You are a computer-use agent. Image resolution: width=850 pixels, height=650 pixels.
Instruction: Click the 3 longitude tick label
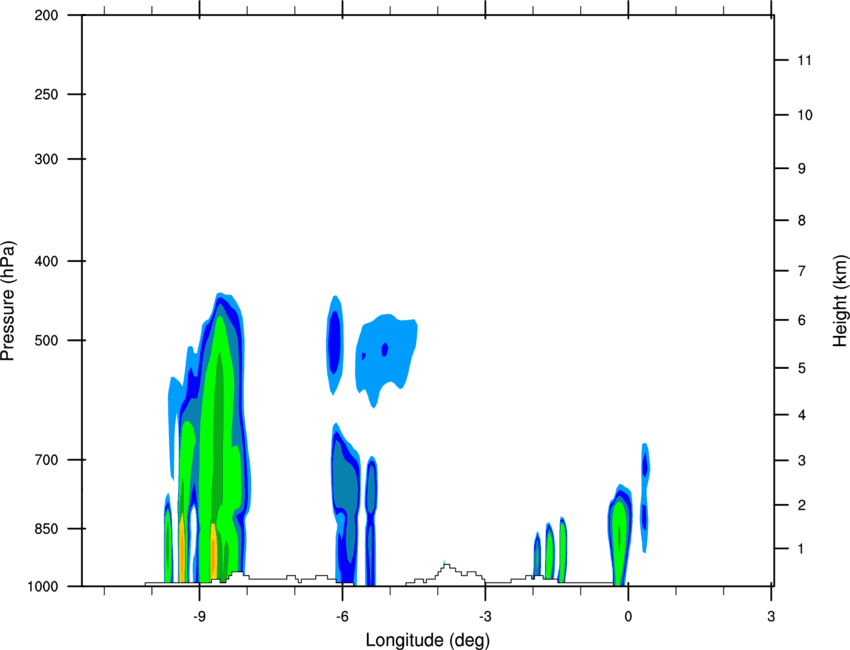pos(771,616)
